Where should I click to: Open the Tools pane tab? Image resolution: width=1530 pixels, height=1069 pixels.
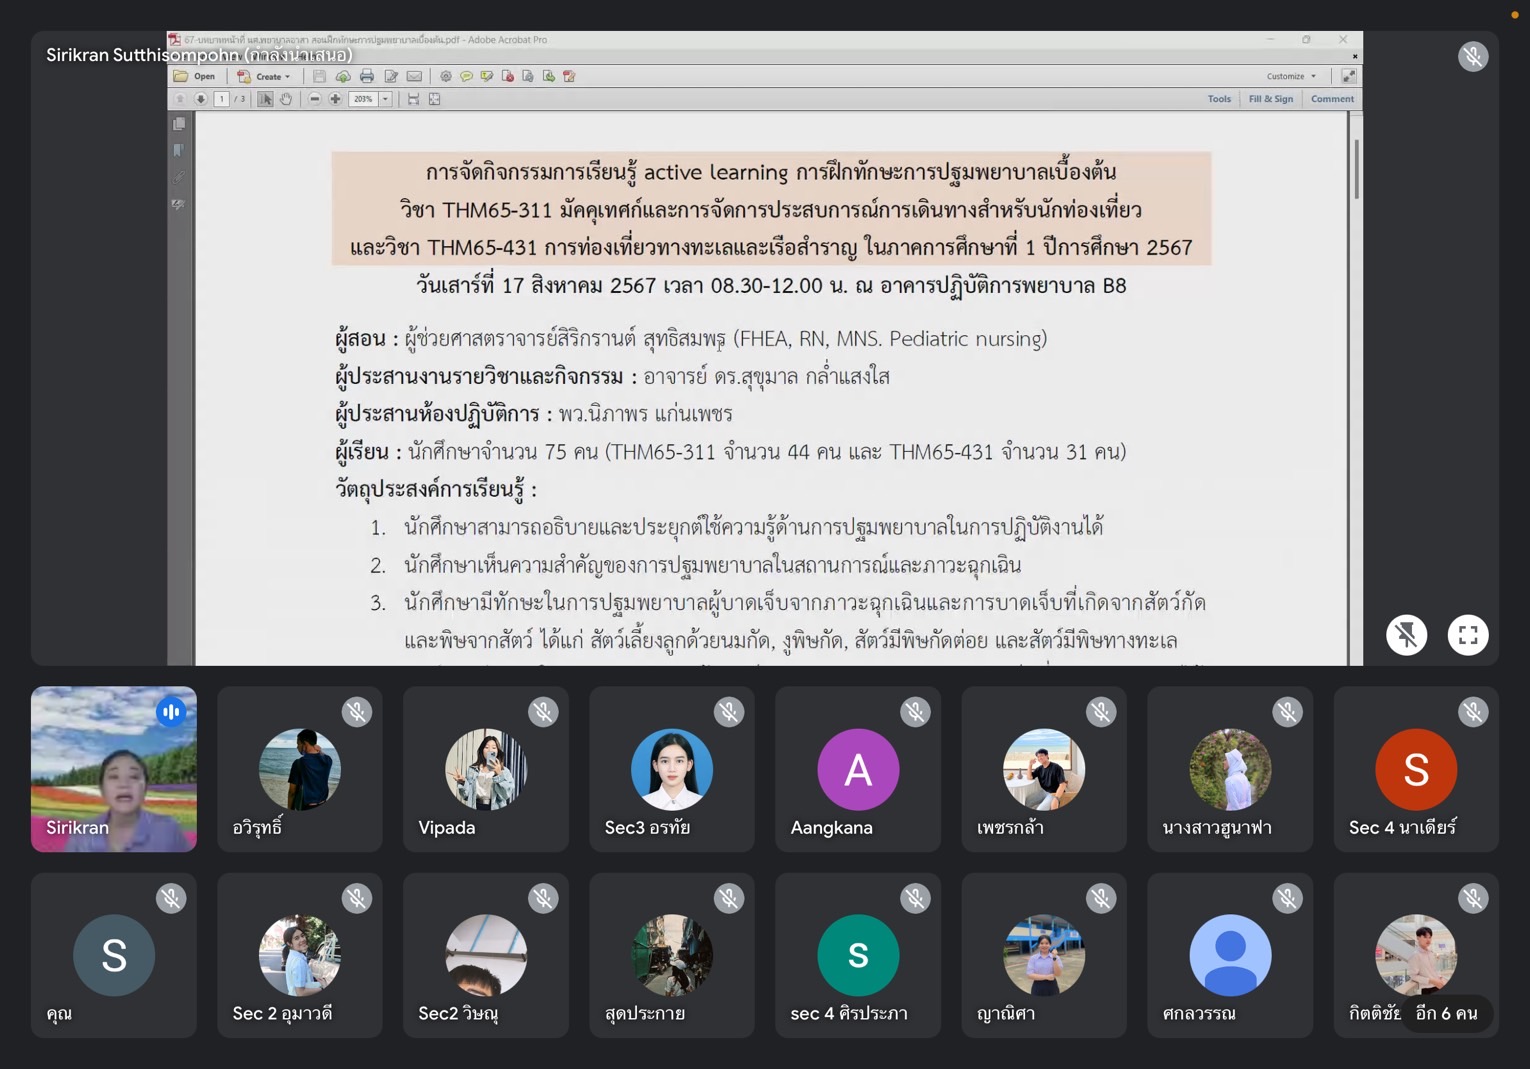coord(1219,99)
